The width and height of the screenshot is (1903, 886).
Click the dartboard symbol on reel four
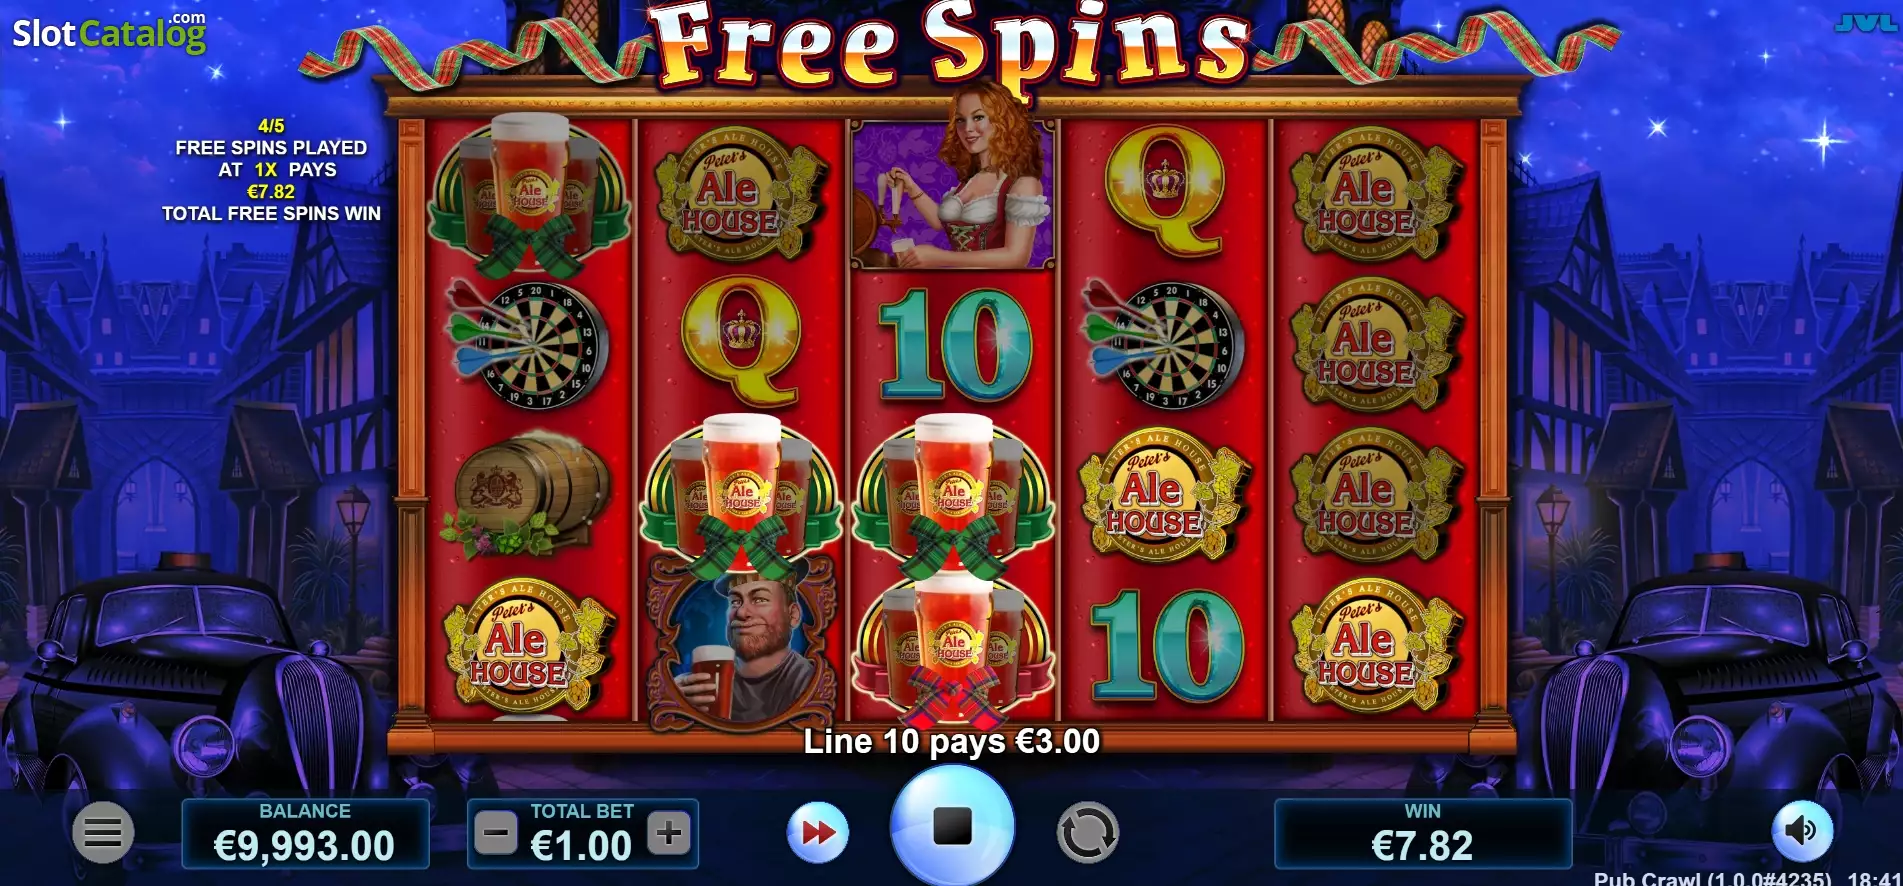(1164, 344)
